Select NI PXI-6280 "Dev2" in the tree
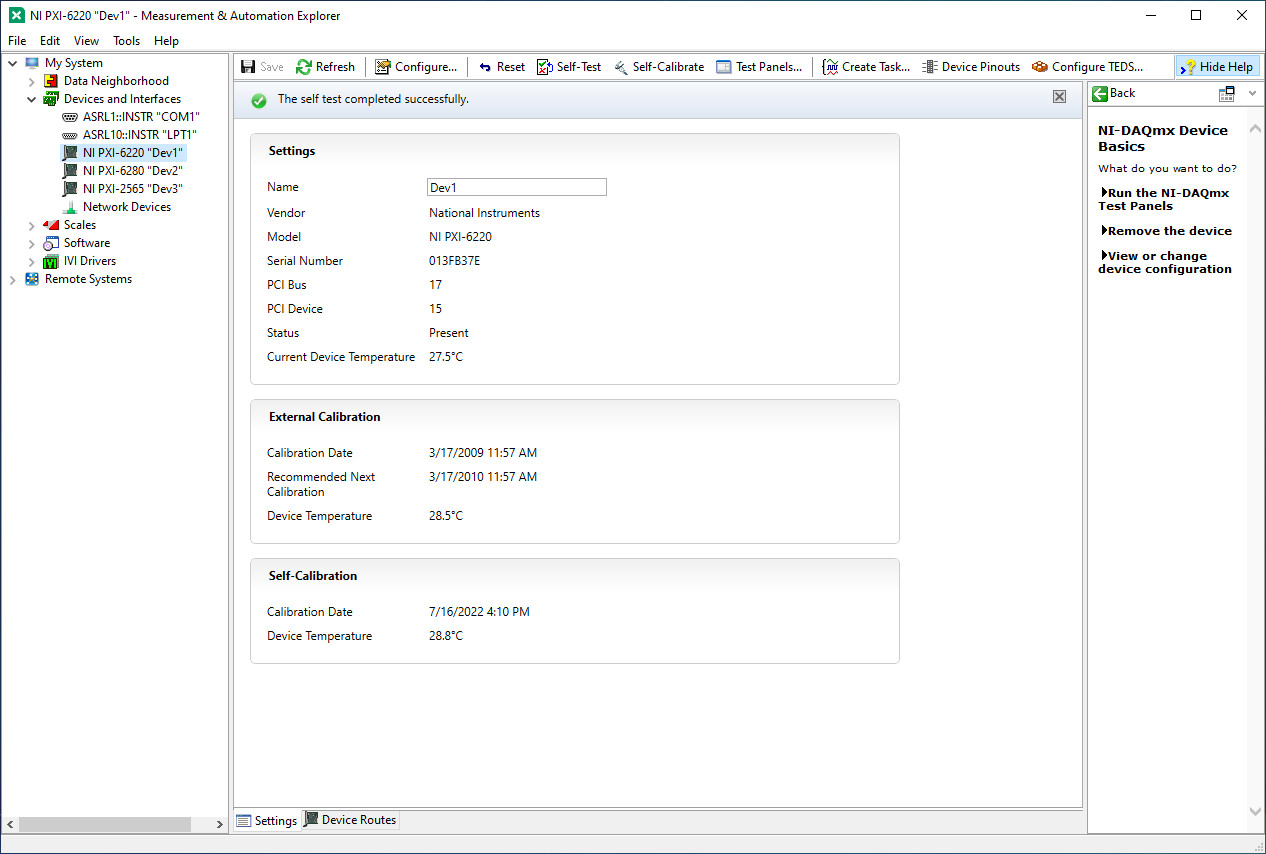Viewport: 1266px width, 854px height. point(133,171)
